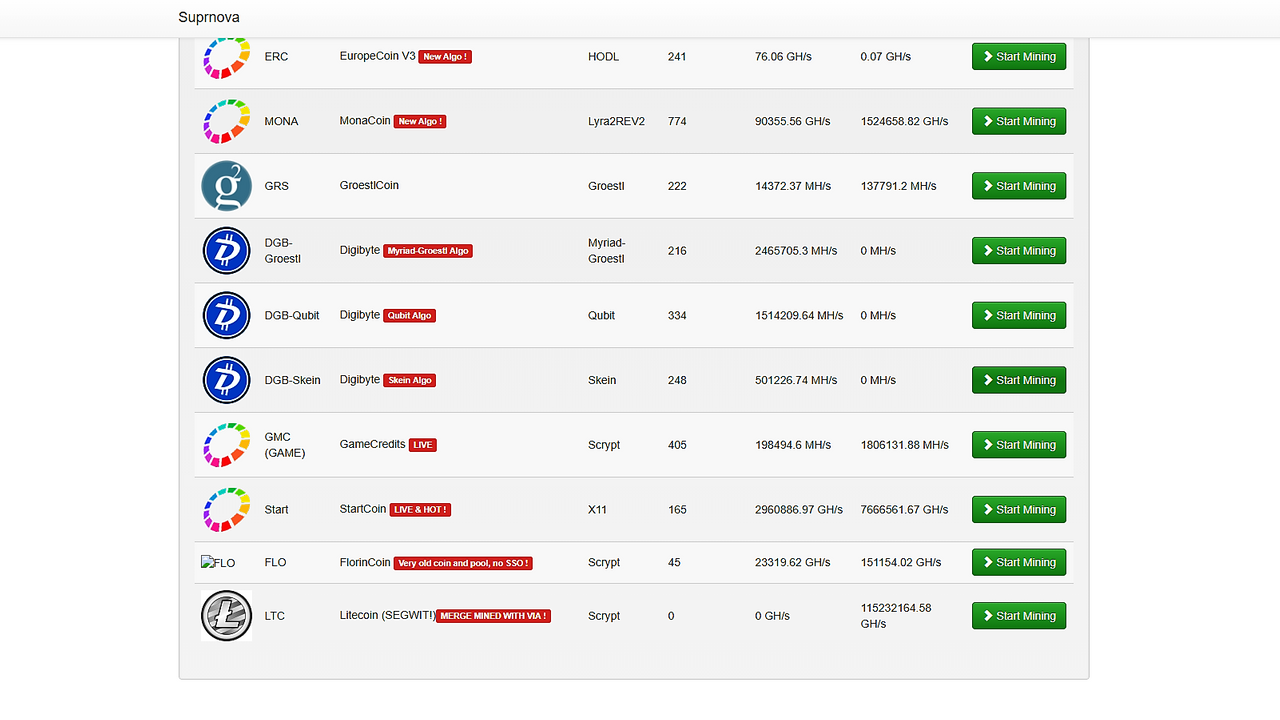The height and width of the screenshot is (720, 1280).
Task: Click the LIVE & HOT badge on StartCoin
Action: [x=419, y=509]
